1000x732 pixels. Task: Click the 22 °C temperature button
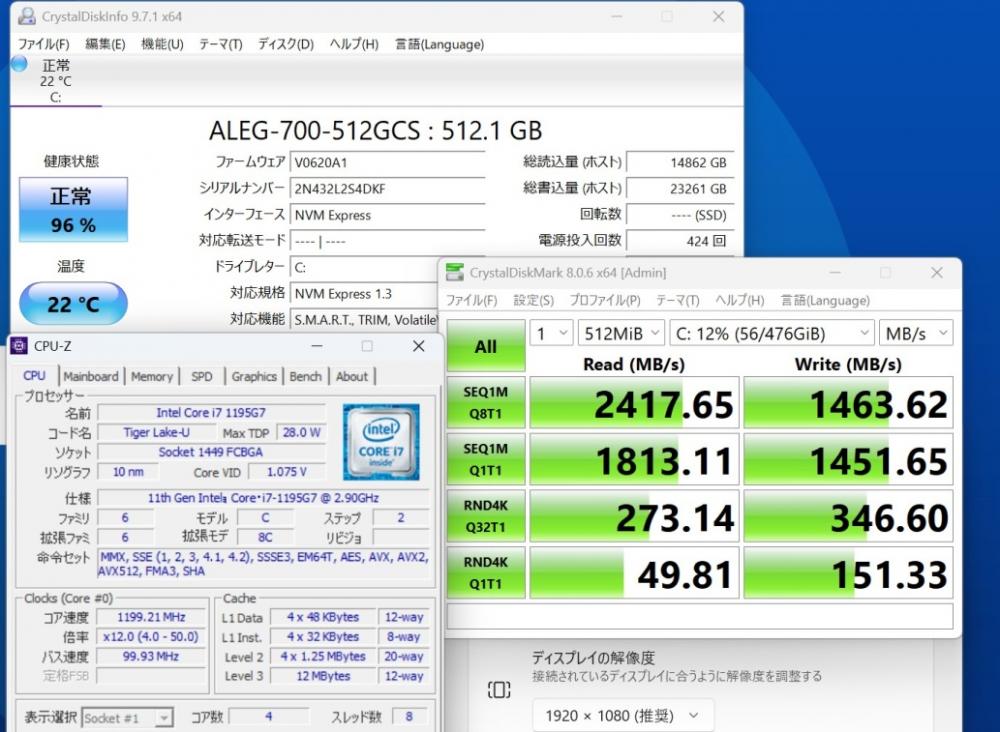click(73, 304)
